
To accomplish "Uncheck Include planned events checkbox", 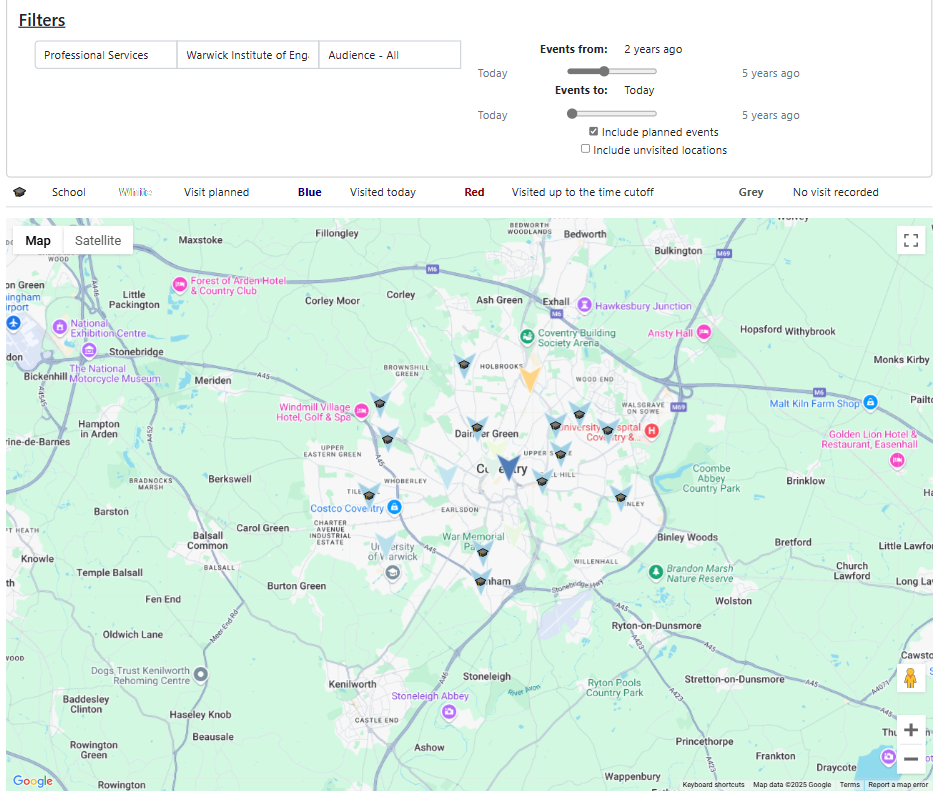I will pos(594,132).
